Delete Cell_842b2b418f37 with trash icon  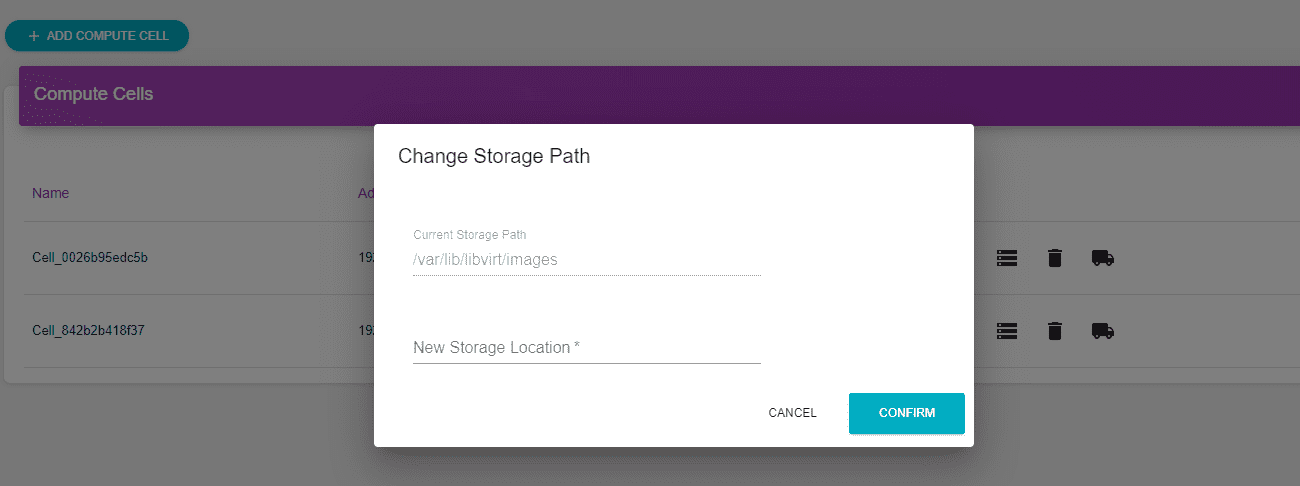click(1054, 330)
